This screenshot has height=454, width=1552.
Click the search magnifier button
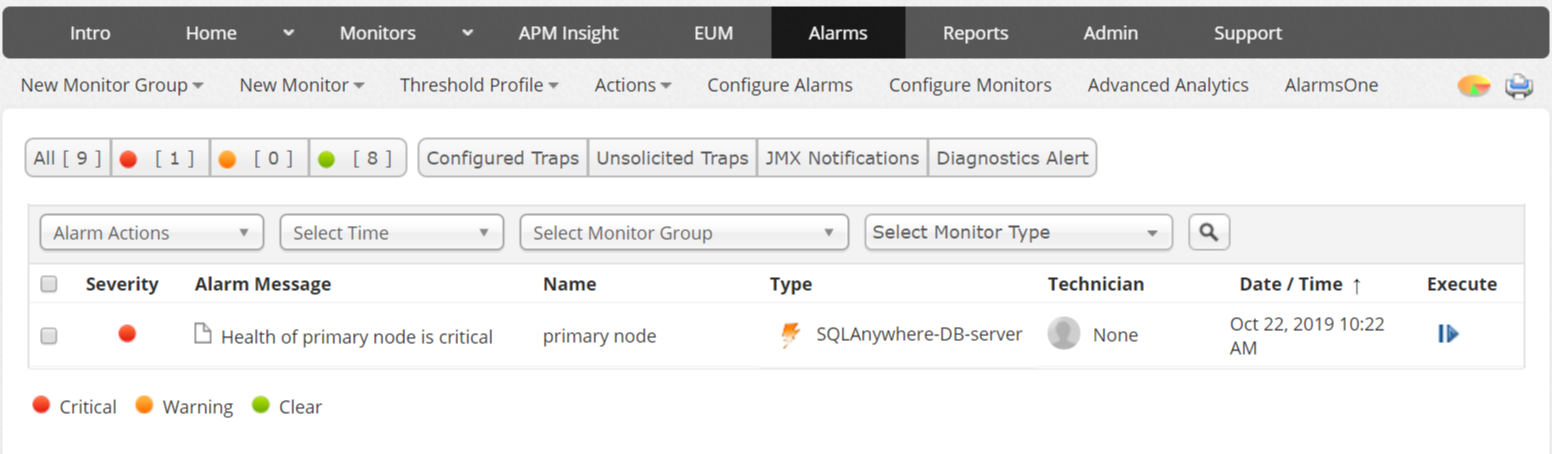(1209, 232)
